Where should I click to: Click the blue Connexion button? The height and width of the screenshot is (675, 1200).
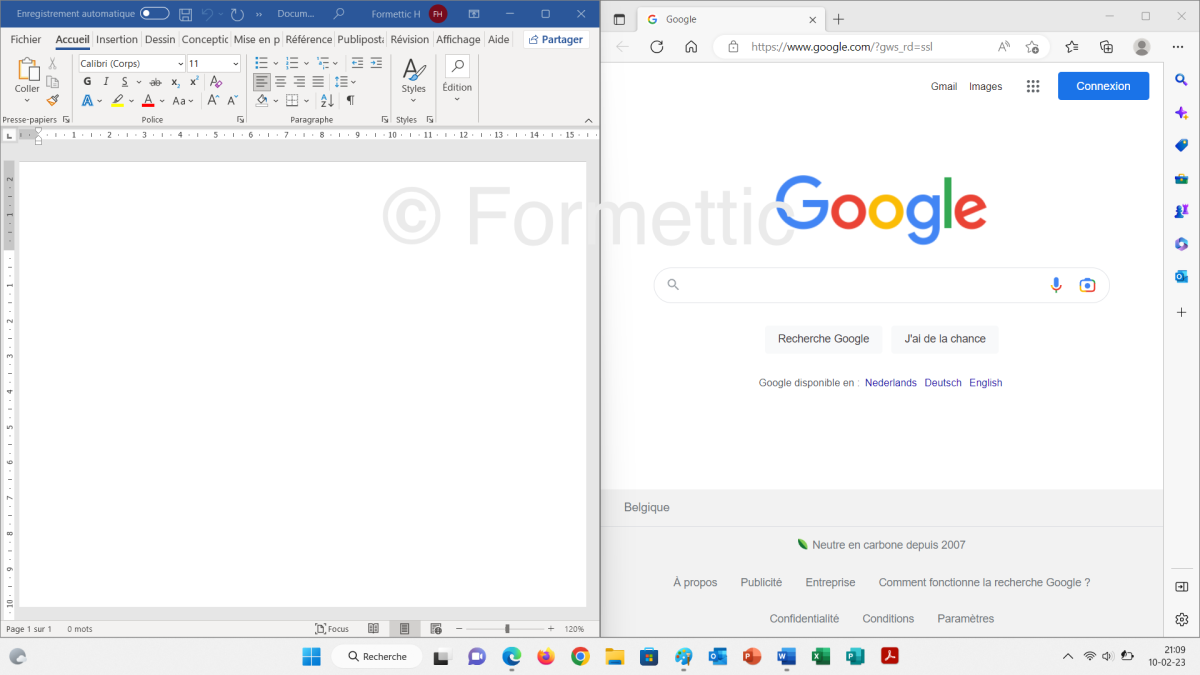(1103, 86)
